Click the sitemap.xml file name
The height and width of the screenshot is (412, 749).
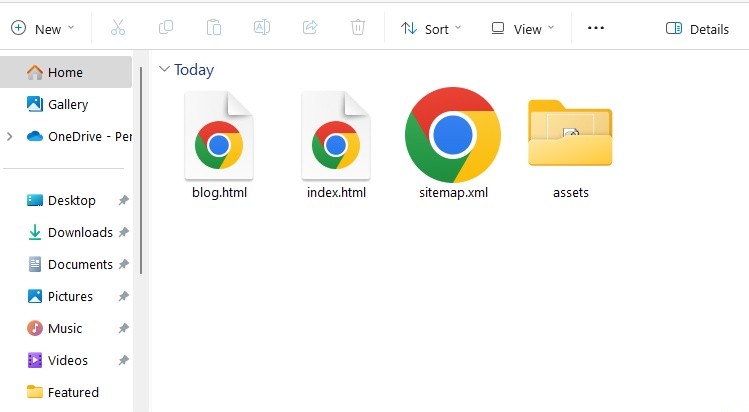[453, 192]
